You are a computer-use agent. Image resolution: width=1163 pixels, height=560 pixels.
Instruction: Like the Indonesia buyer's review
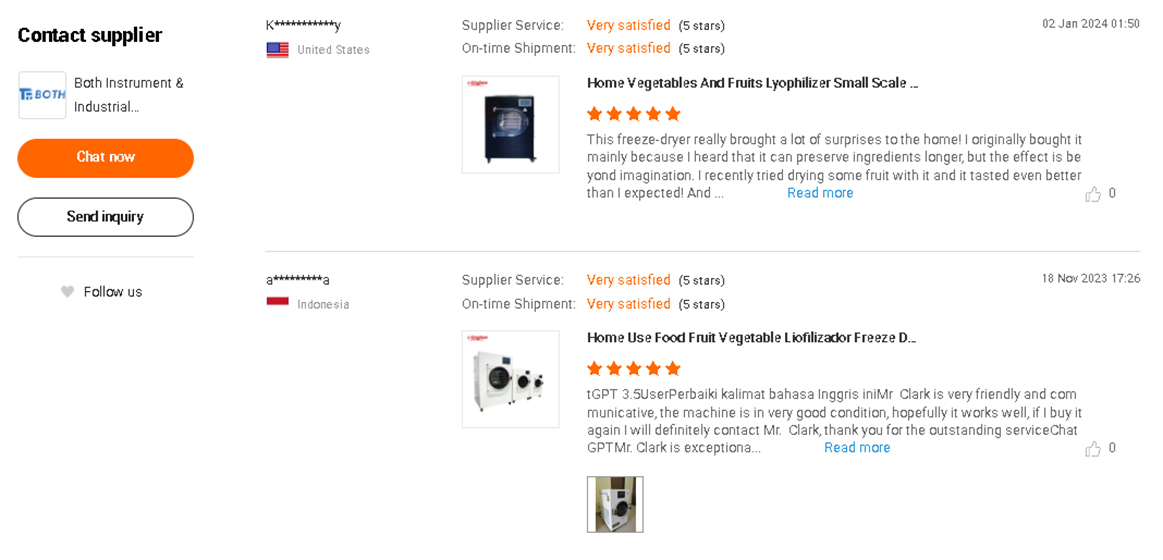pos(1093,449)
